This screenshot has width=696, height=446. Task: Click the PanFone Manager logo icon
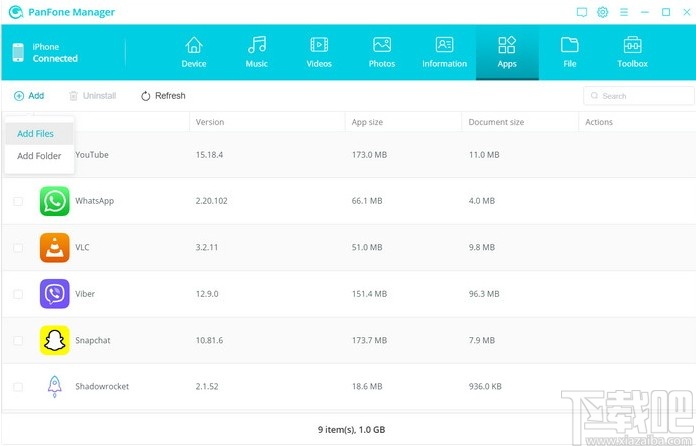(x=16, y=12)
